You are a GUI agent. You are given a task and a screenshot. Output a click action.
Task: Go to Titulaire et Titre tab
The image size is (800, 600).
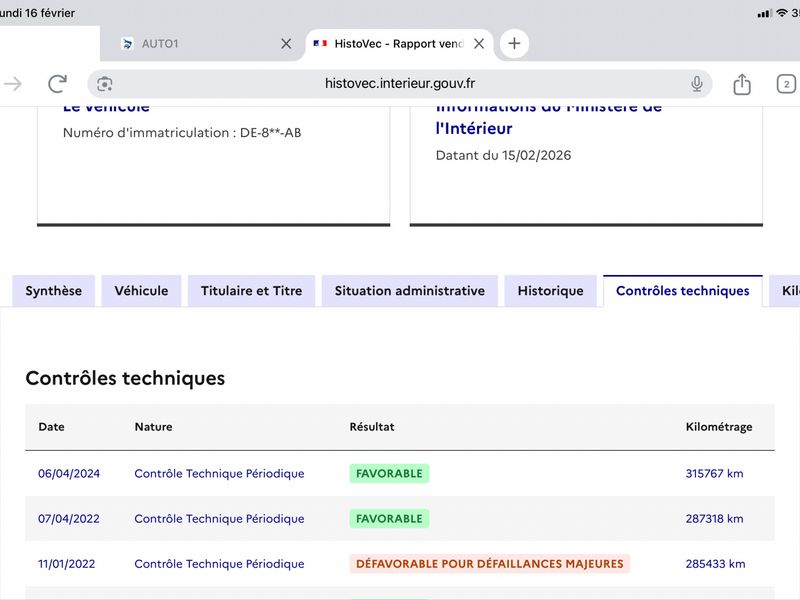pyautogui.click(x=251, y=291)
